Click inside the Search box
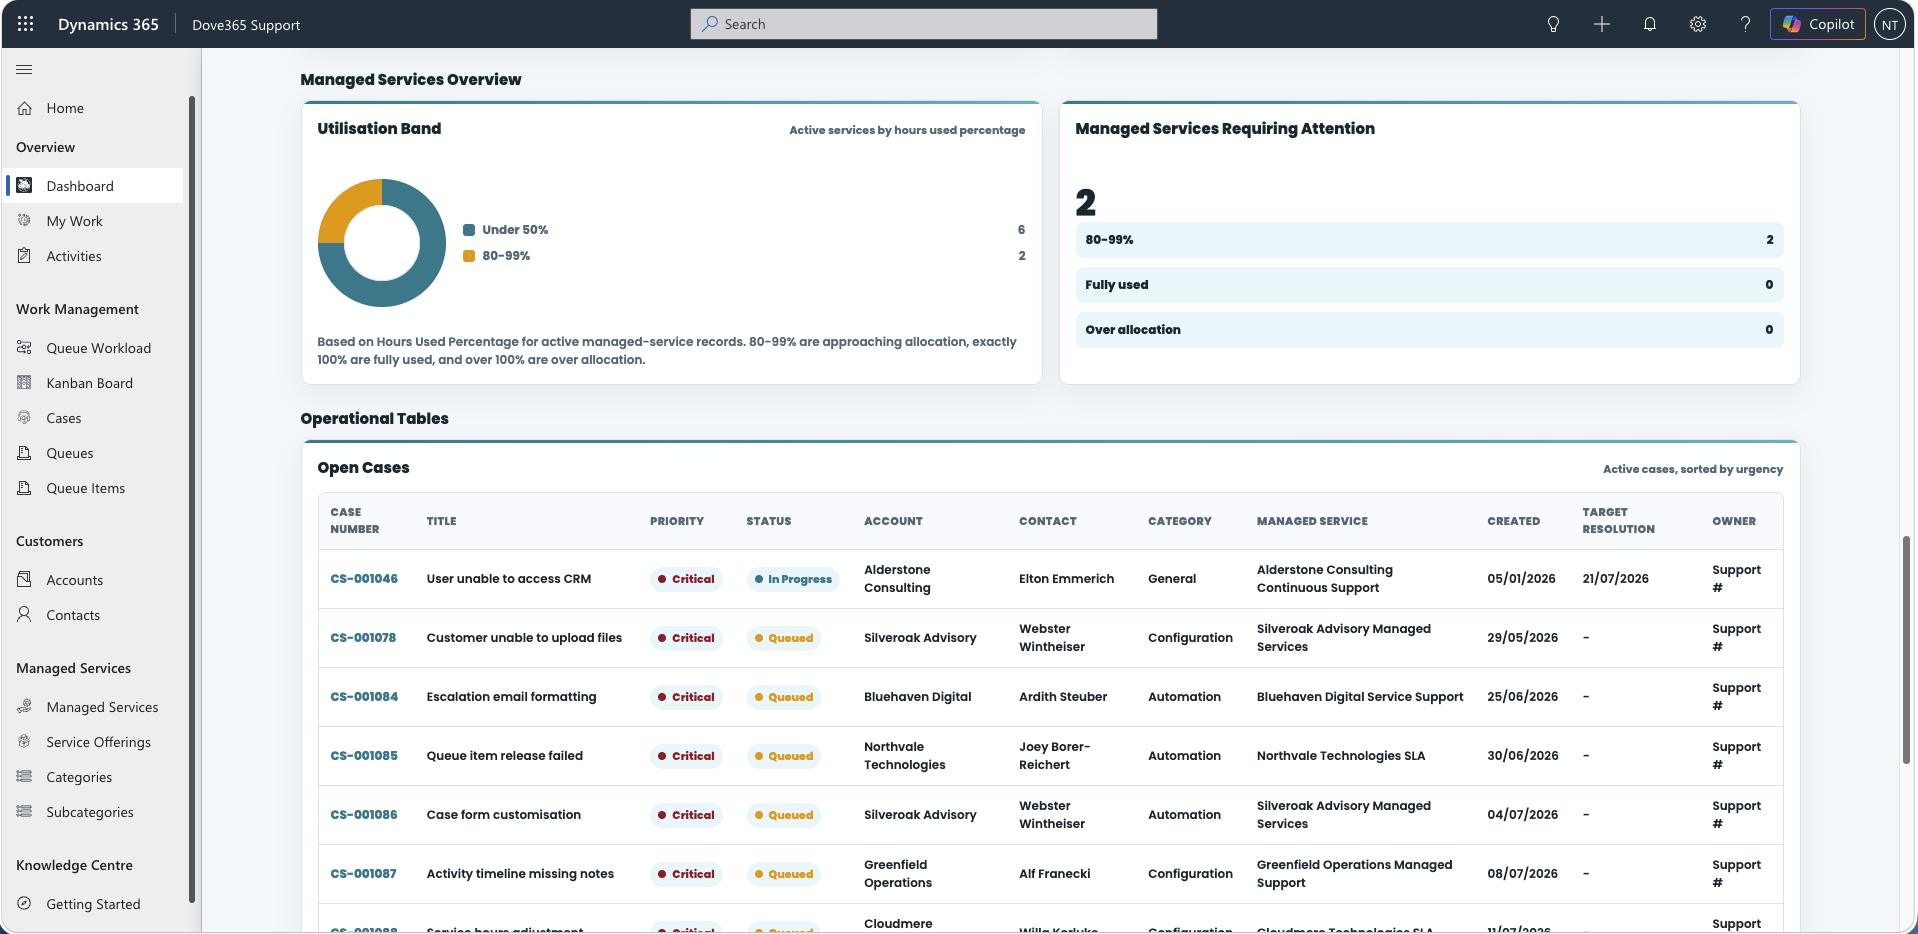Viewport: 1918px width, 934px height. click(923, 24)
